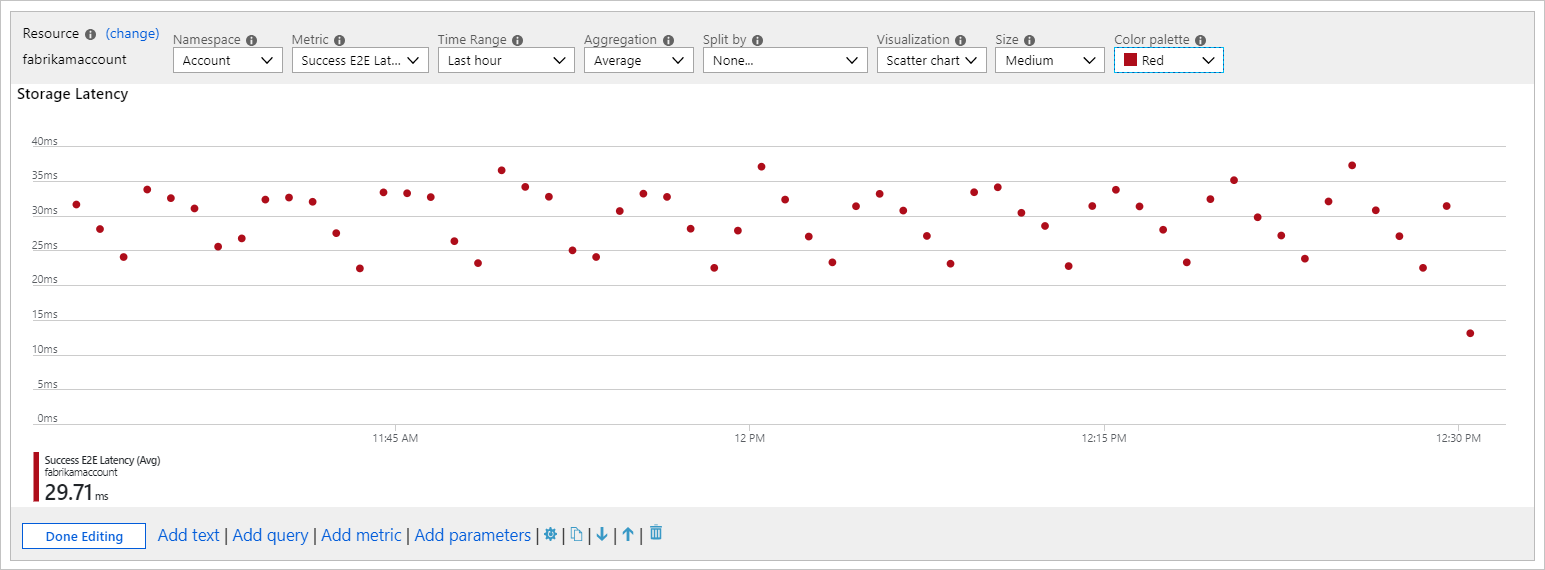Open the Namespace dropdown showing Account
This screenshot has height=570, width=1545.
(x=227, y=60)
